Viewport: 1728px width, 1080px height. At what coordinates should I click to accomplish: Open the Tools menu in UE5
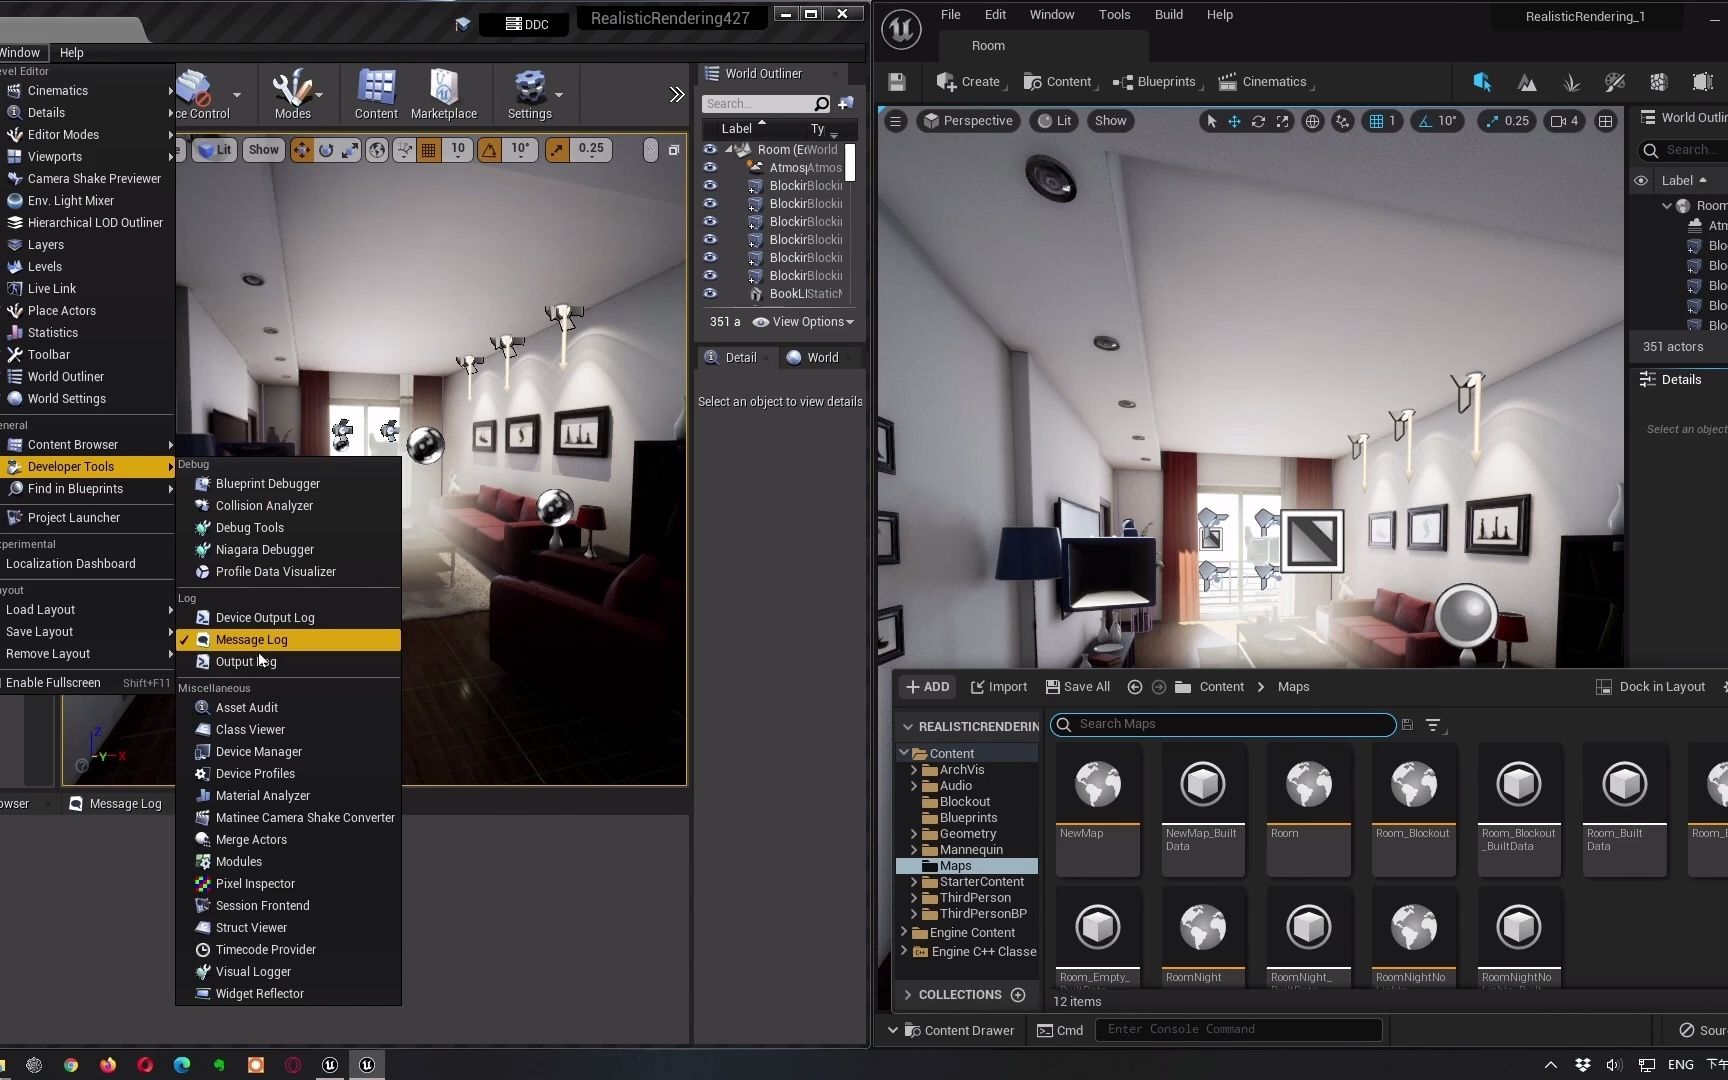(1114, 15)
